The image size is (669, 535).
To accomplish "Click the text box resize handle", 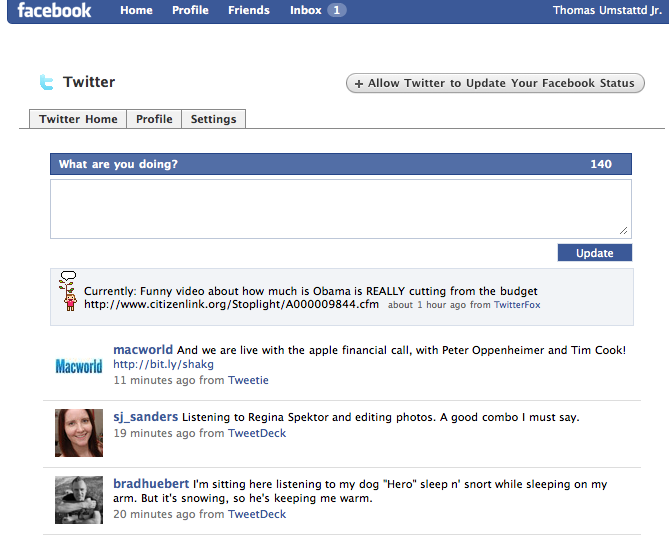I will [x=623, y=231].
